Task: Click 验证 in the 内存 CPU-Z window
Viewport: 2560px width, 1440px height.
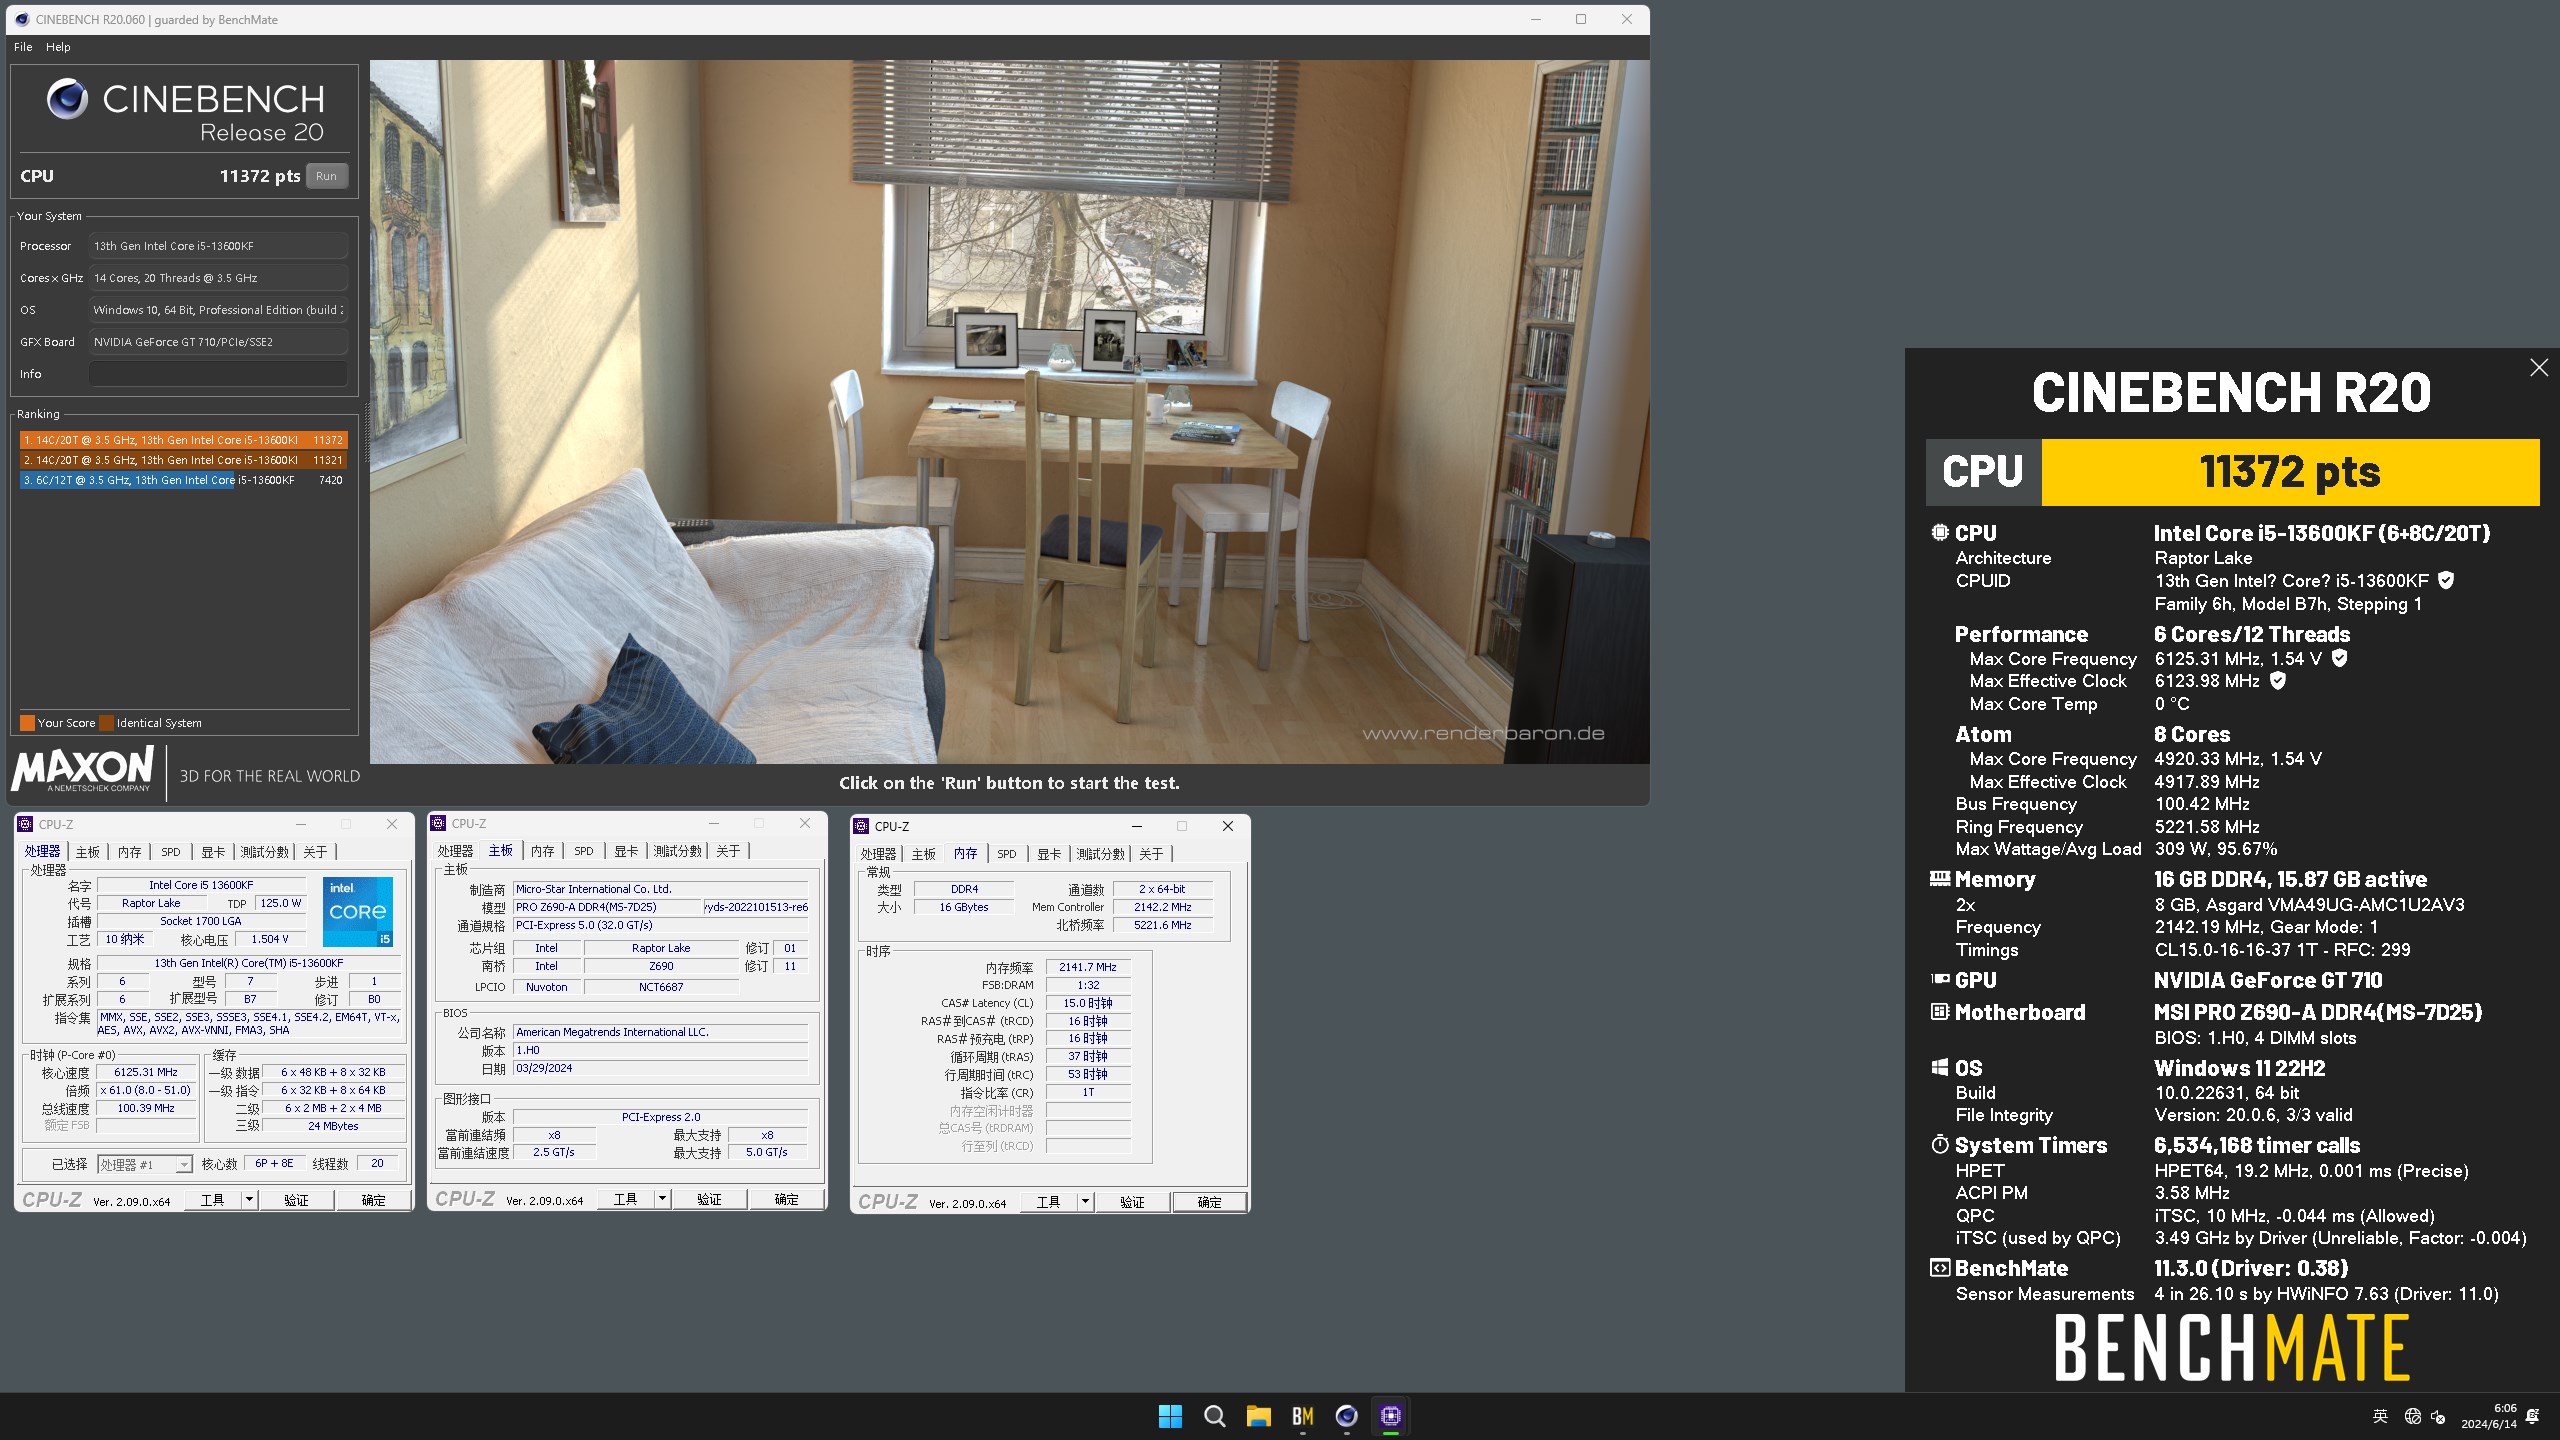Action: (x=1132, y=1202)
